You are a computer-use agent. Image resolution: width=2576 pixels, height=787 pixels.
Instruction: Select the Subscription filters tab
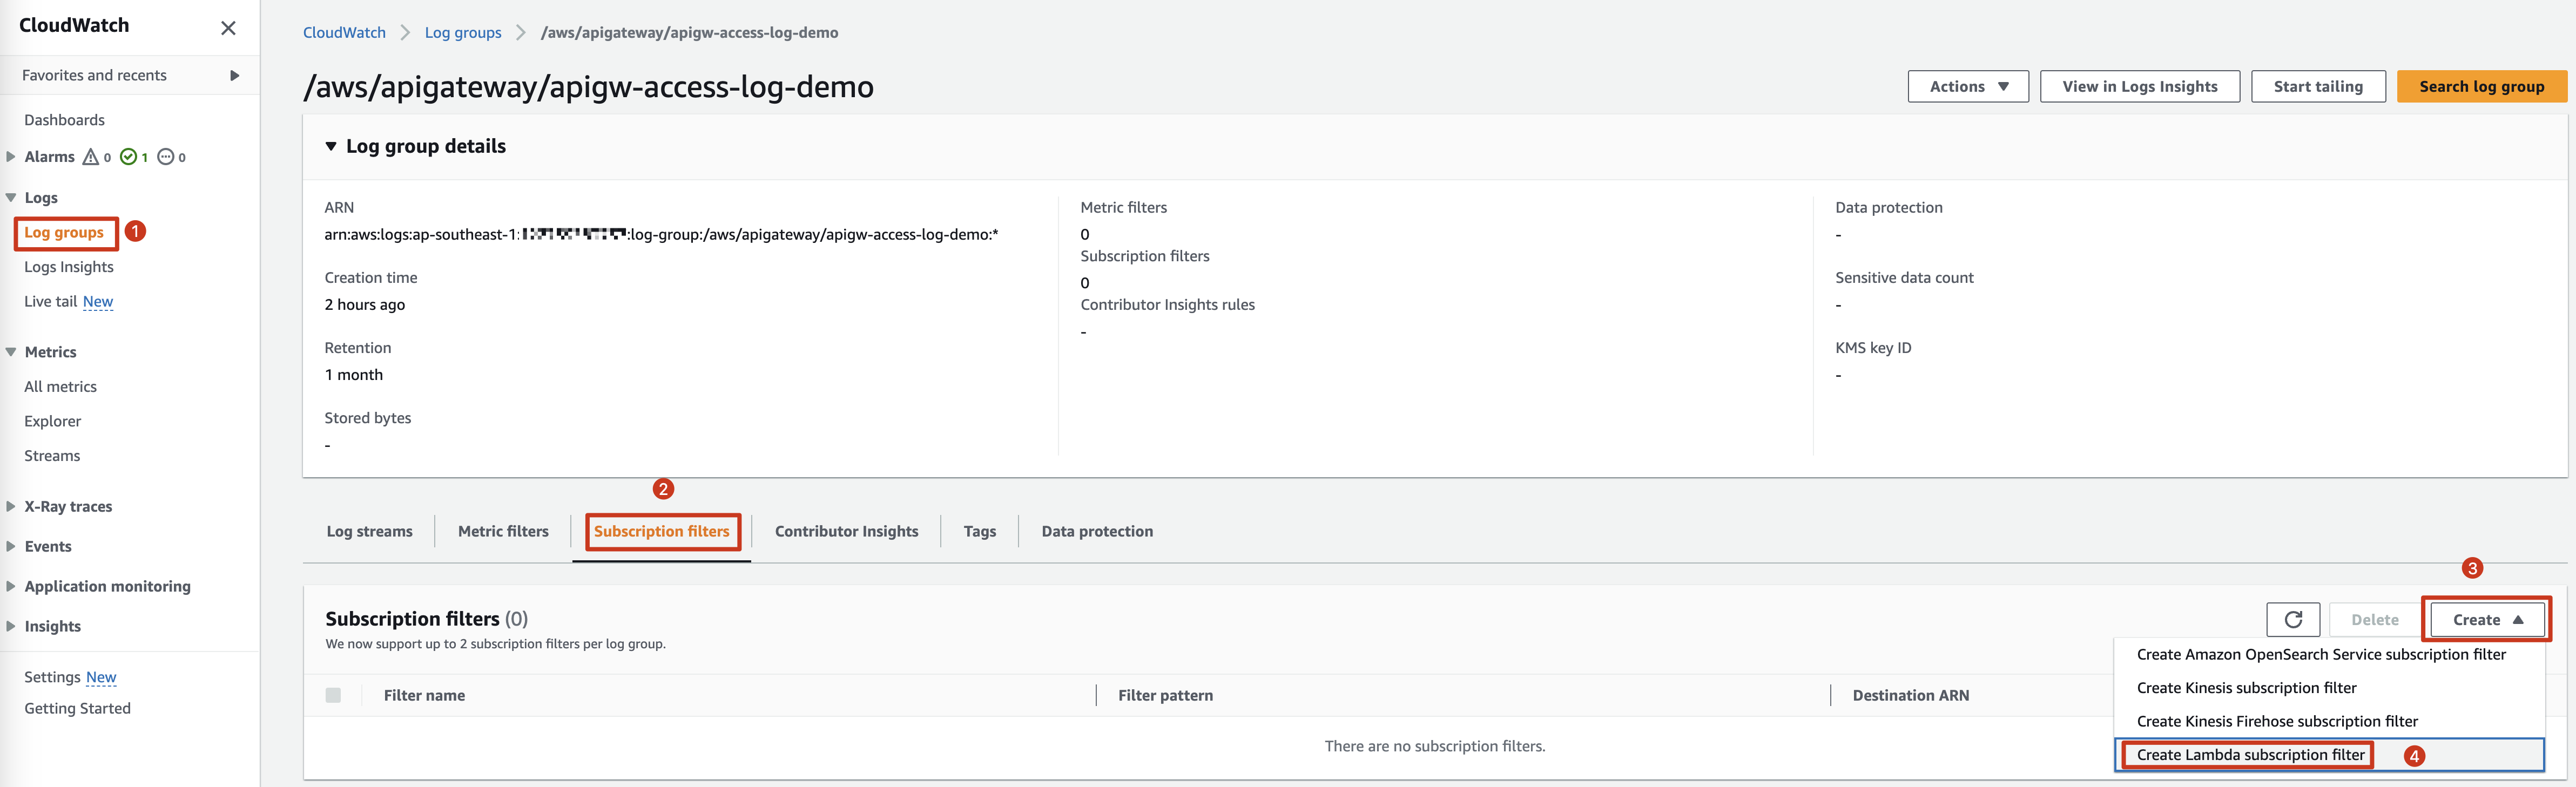pos(662,532)
